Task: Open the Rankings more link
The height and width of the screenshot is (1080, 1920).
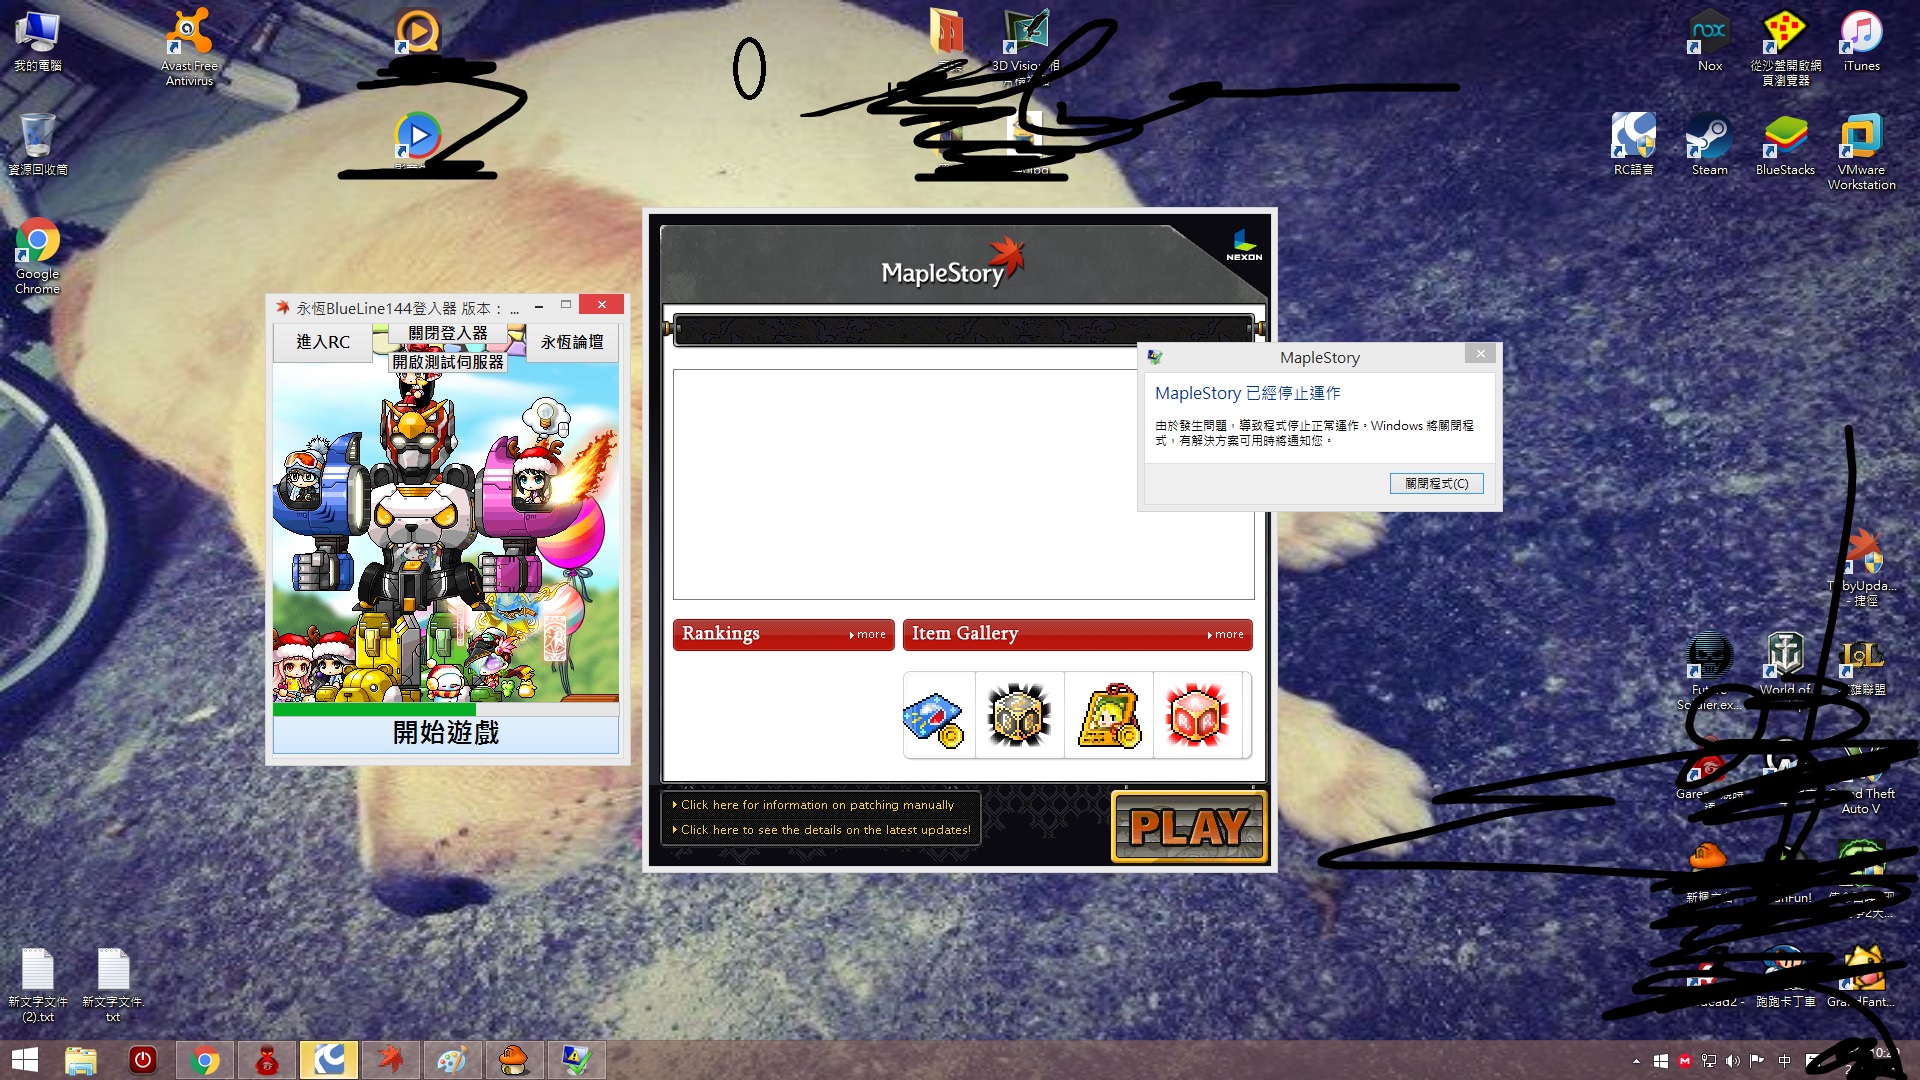Action: click(867, 635)
